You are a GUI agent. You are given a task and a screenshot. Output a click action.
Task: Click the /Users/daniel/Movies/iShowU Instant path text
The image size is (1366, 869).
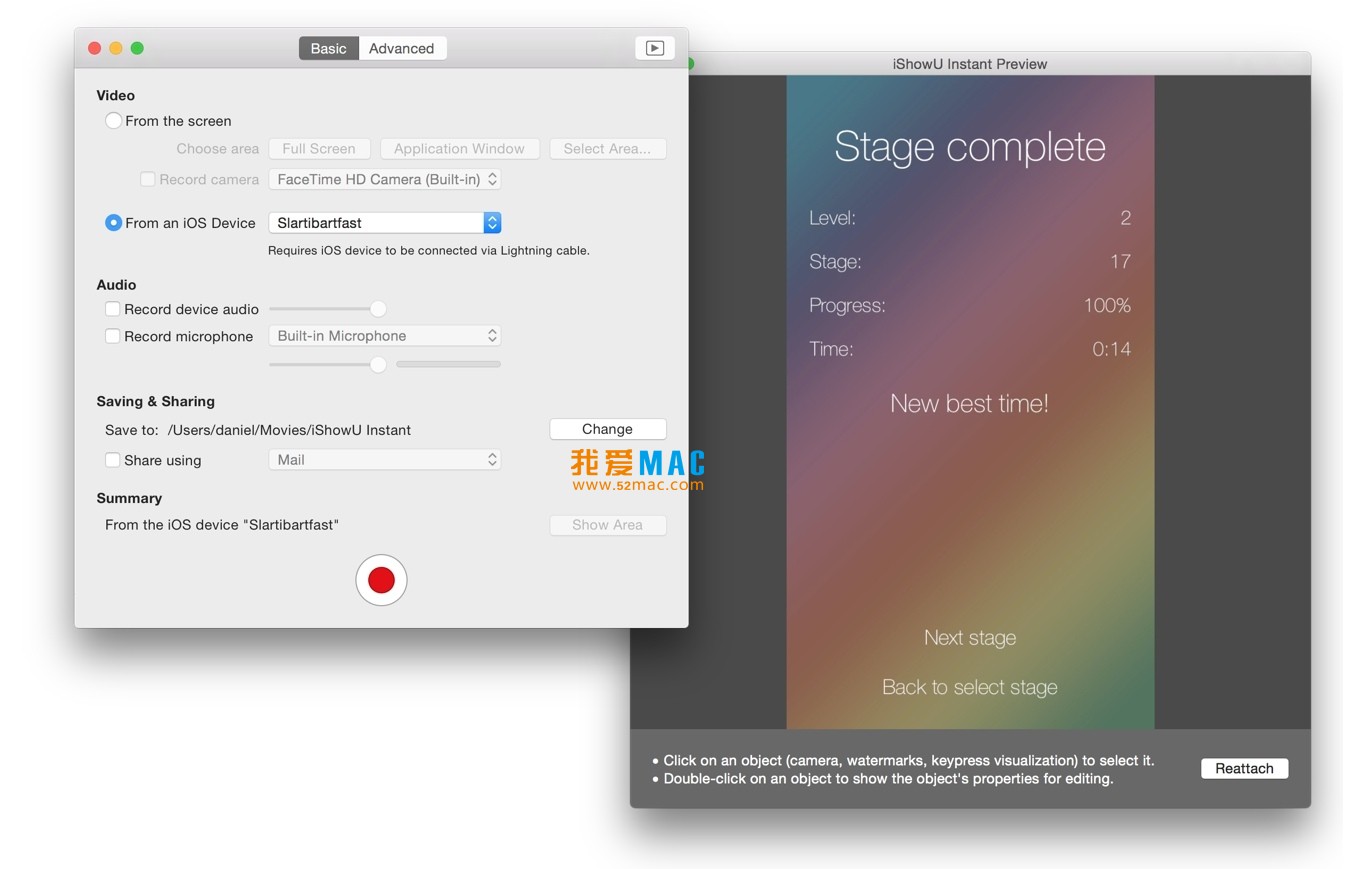[289, 430]
